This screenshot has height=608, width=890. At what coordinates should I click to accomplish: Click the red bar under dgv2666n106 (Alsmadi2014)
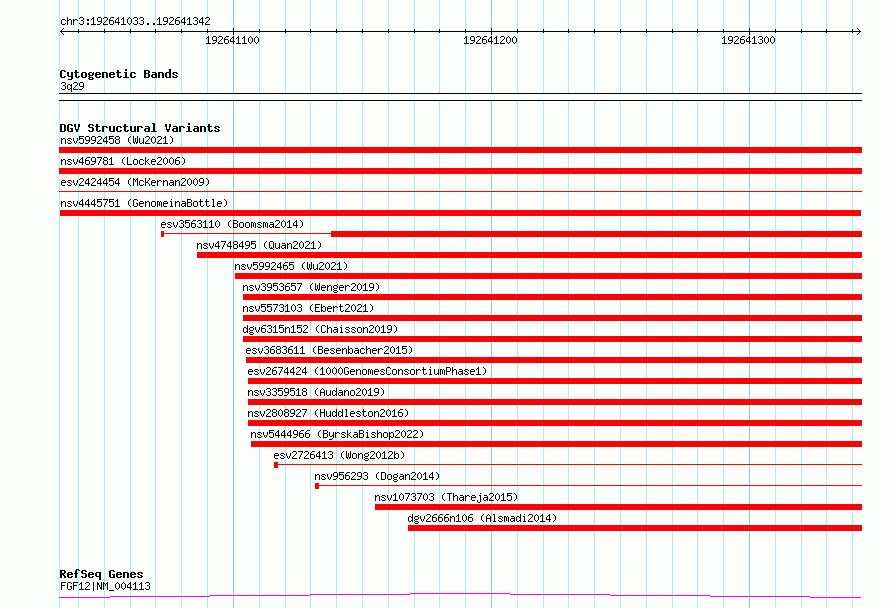click(x=635, y=528)
